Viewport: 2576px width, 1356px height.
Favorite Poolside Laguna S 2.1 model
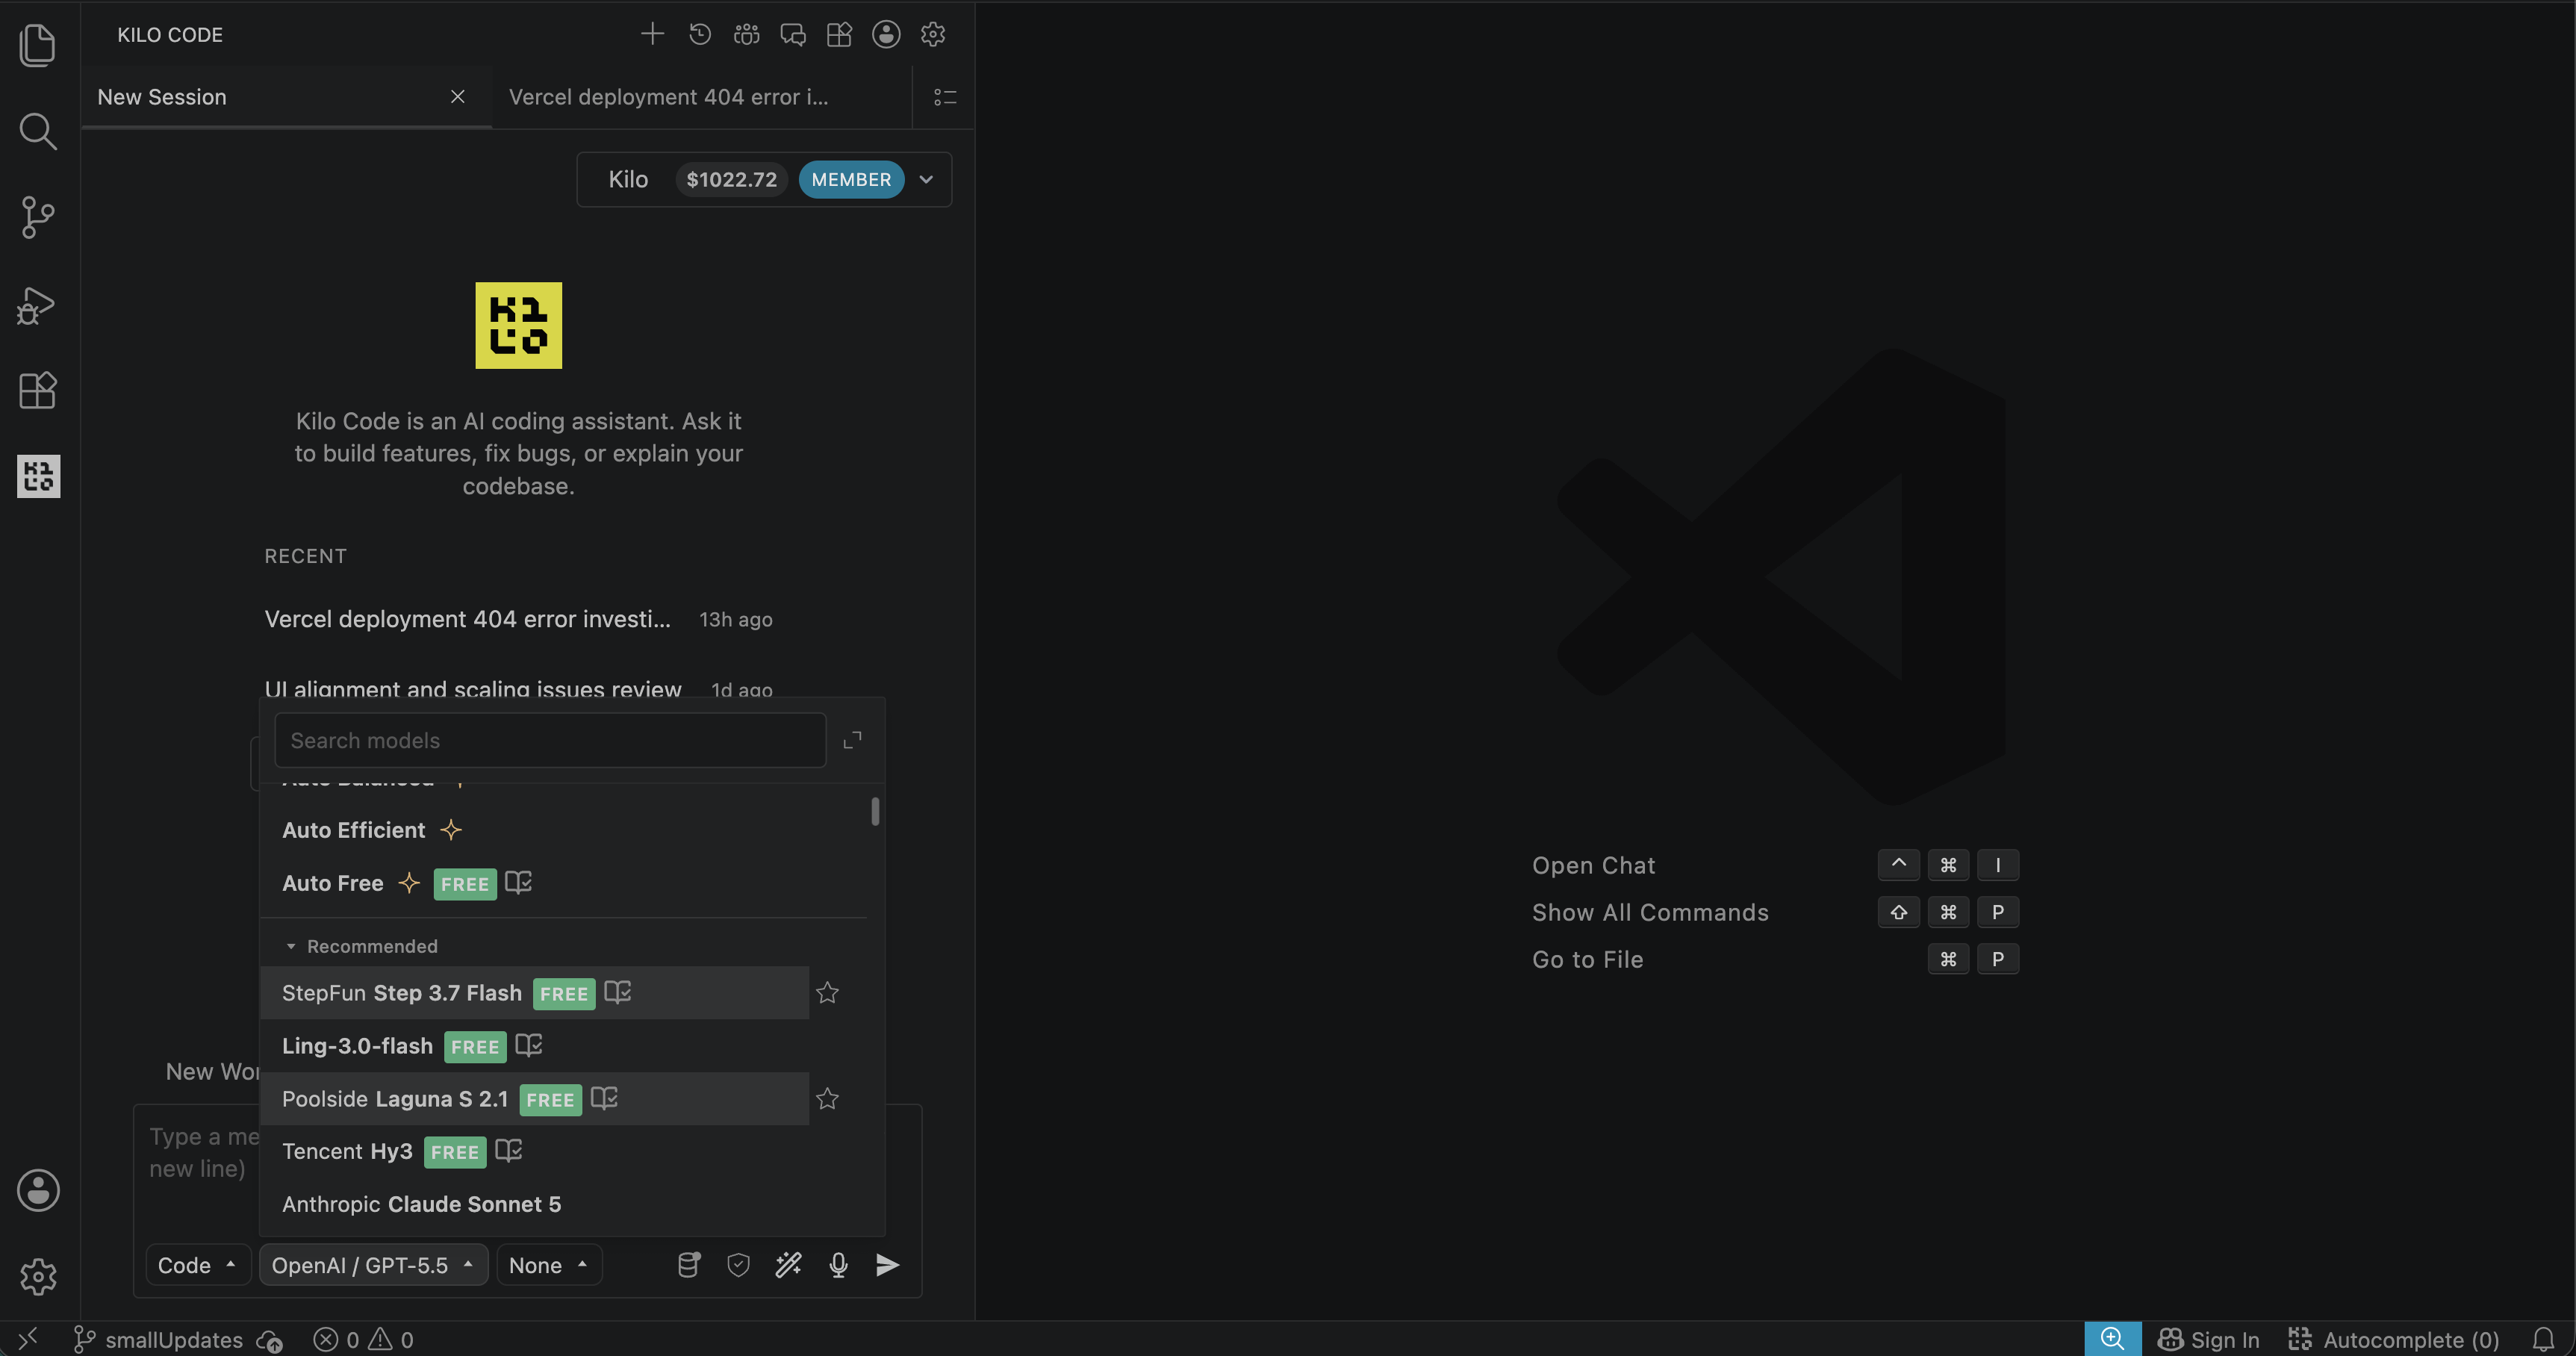[x=827, y=1099]
